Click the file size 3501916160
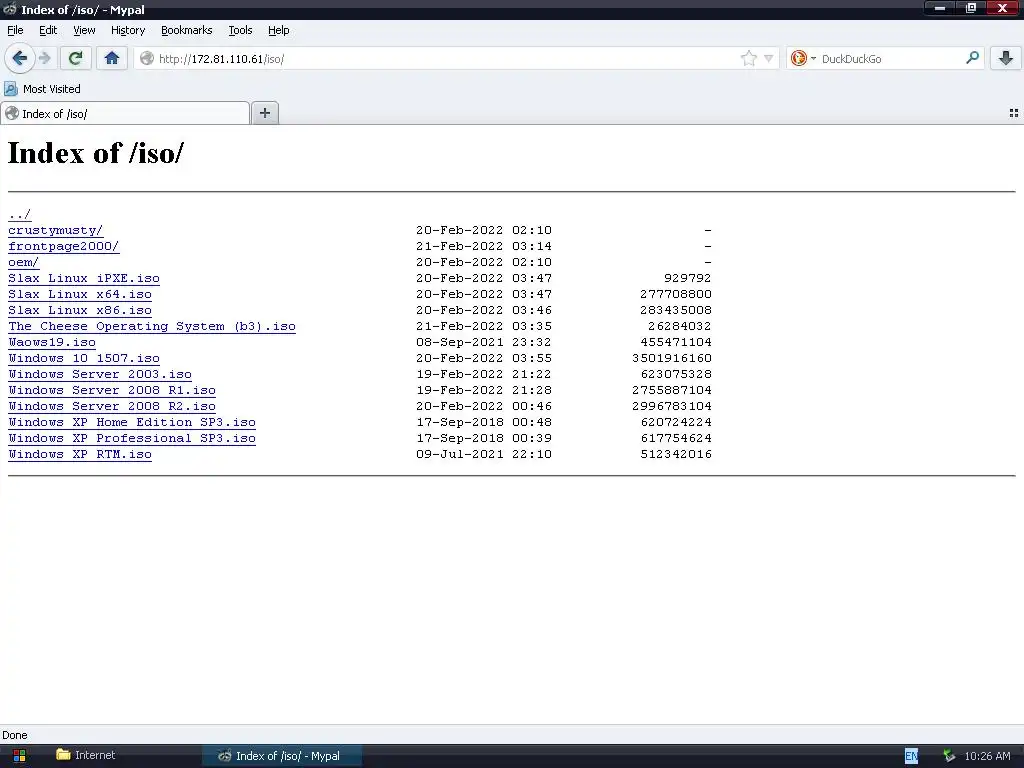Image resolution: width=1024 pixels, height=768 pixels. (x=672, y=359)
